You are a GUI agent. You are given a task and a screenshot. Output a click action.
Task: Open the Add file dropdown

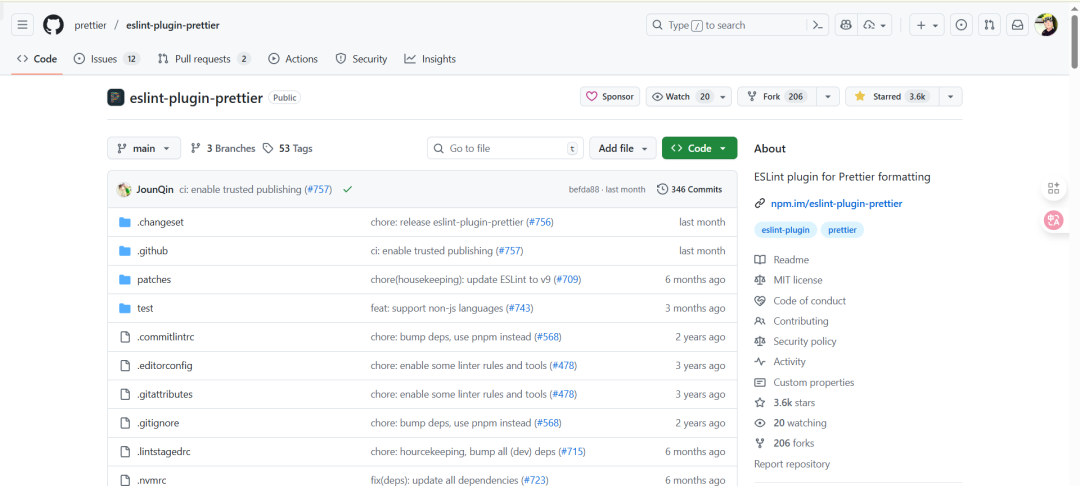623,149
